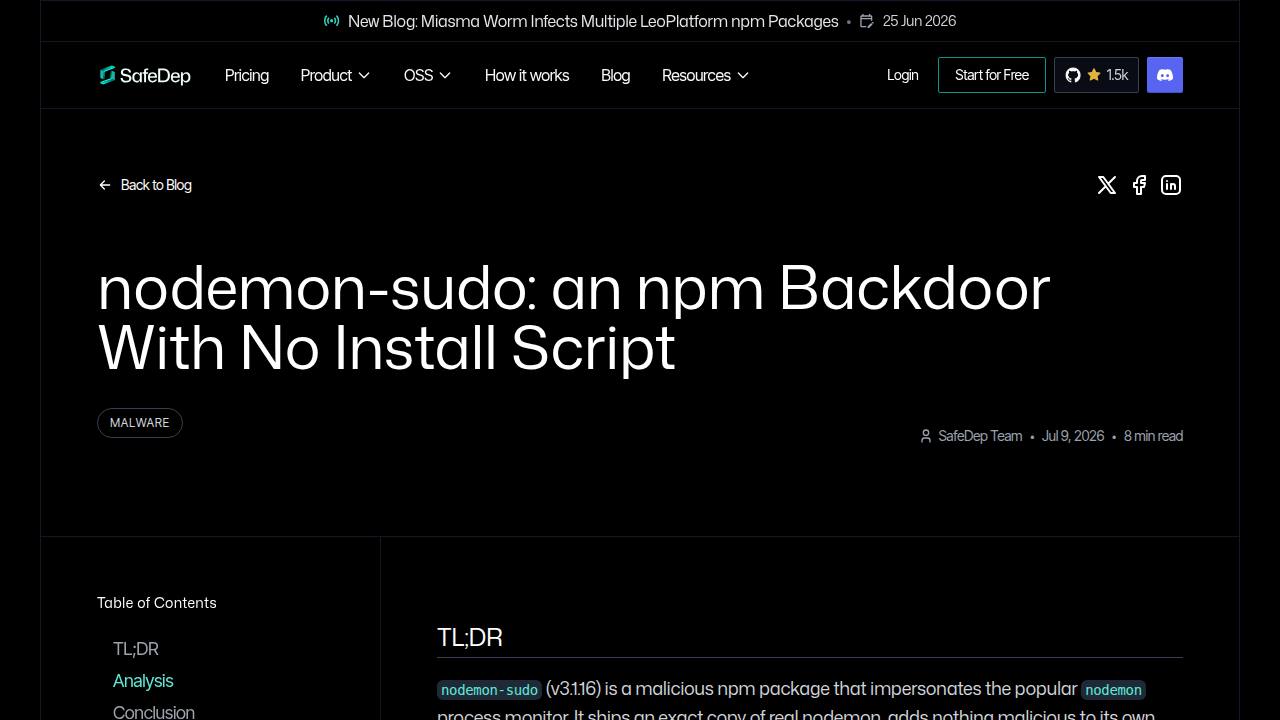Share article on X (Twitter)

[x=1106, y=185]
